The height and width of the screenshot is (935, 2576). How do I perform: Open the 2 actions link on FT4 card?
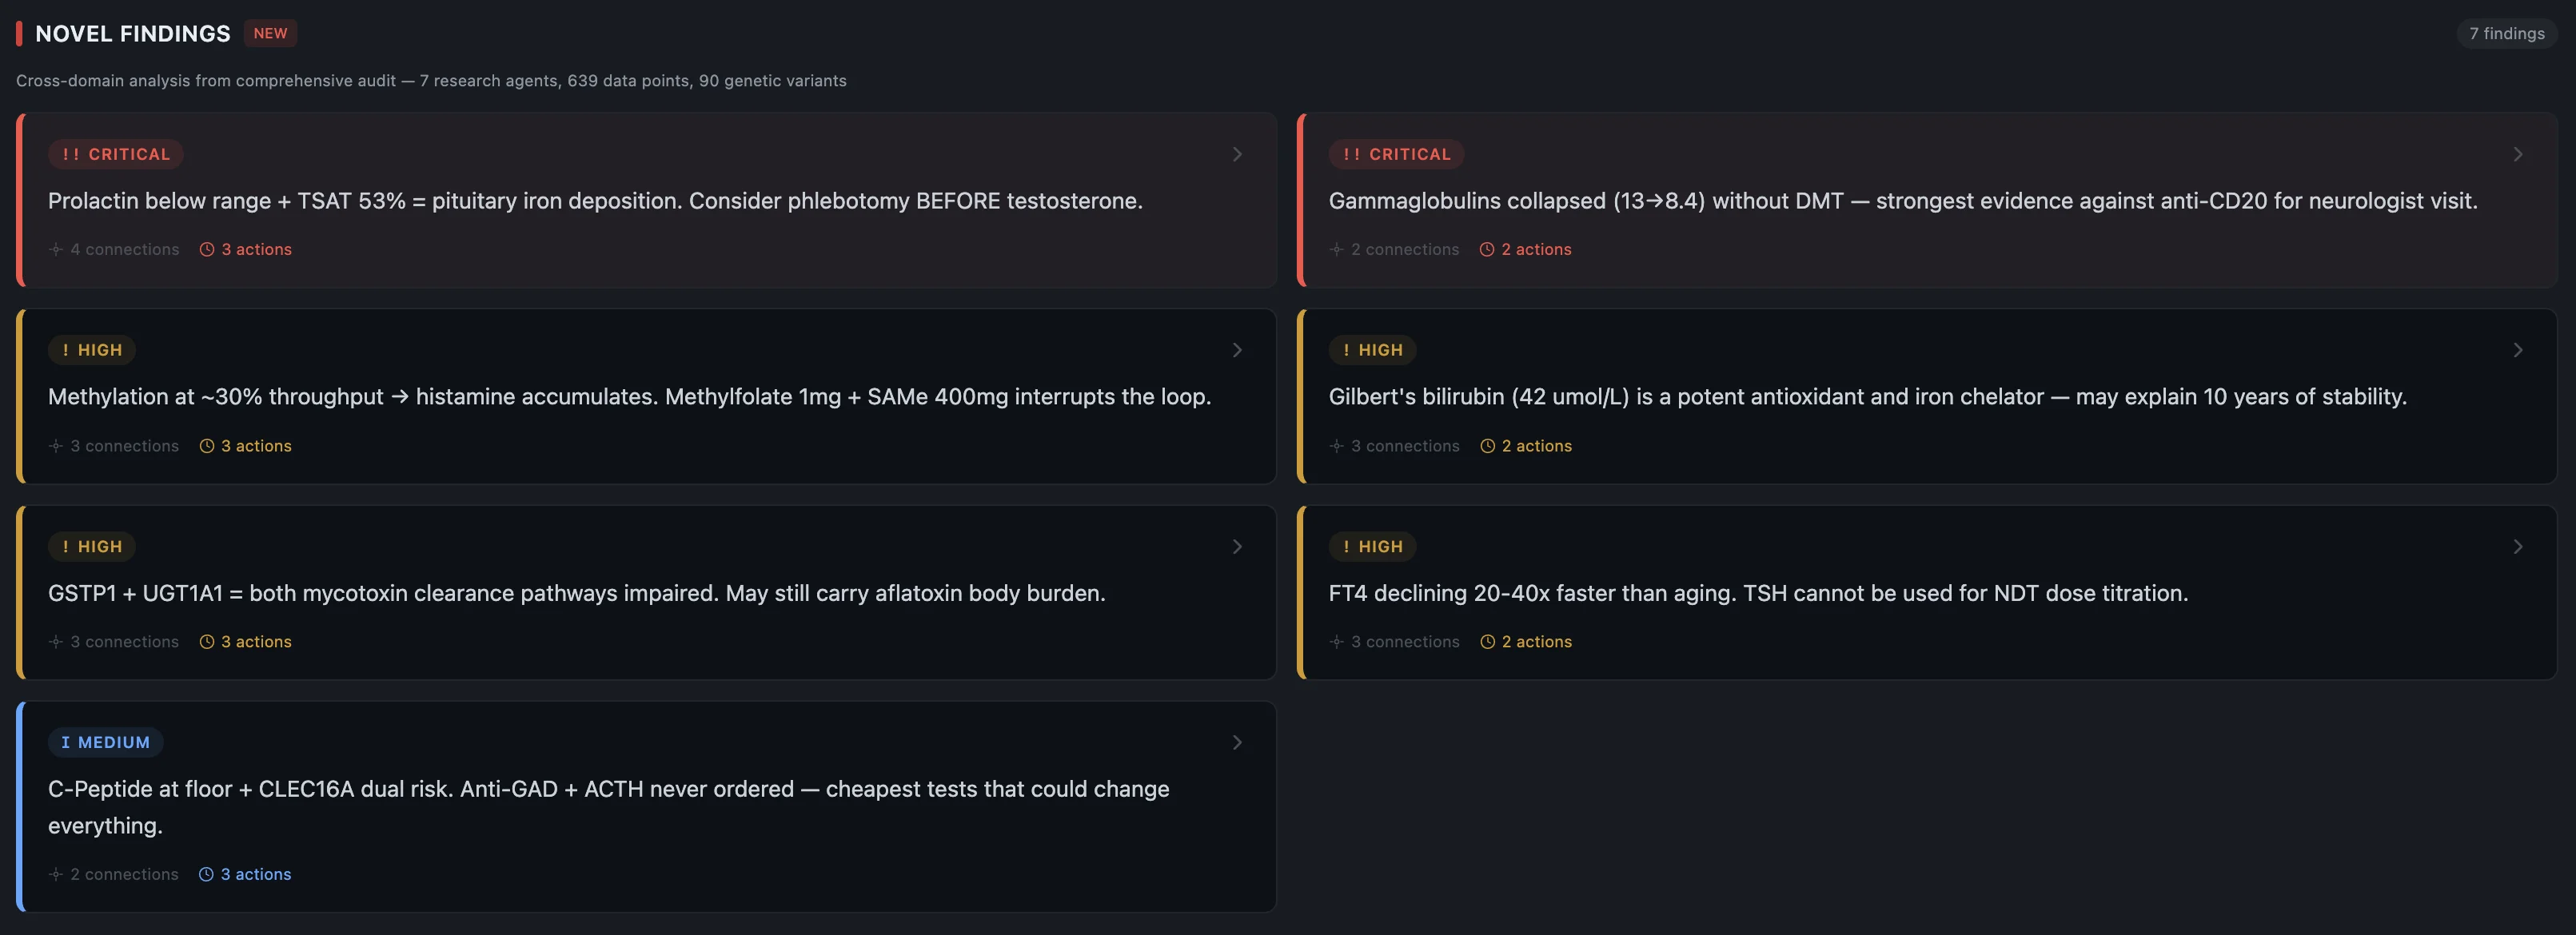1536,642
